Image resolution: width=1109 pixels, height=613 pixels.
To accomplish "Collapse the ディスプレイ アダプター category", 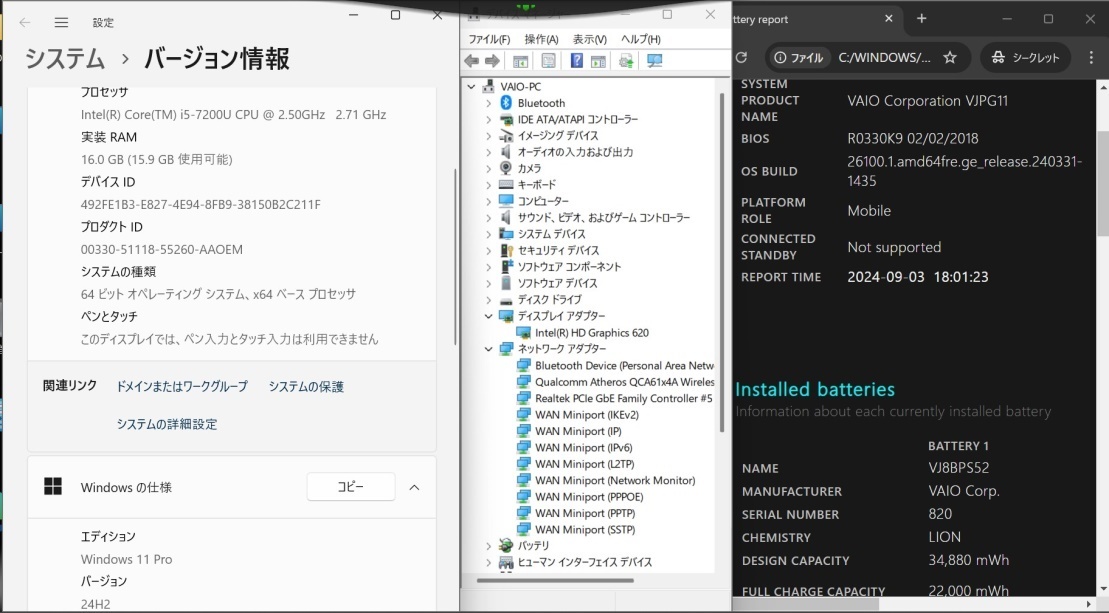I will 489,316.
